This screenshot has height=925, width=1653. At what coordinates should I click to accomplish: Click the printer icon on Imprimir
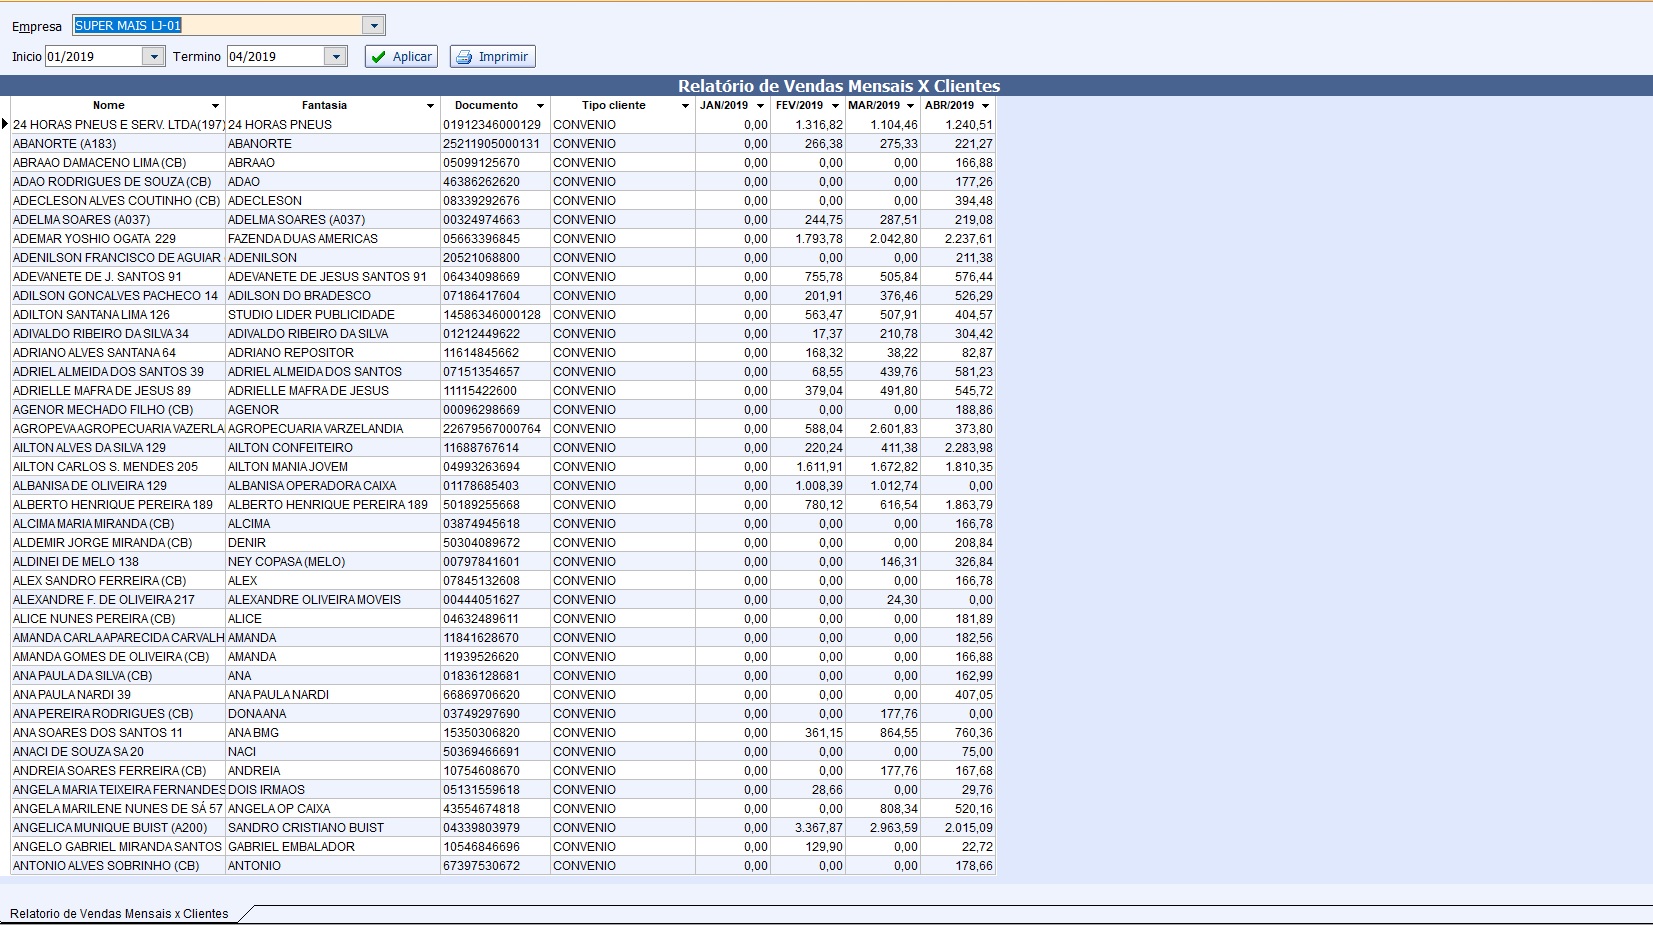(464, 57)
